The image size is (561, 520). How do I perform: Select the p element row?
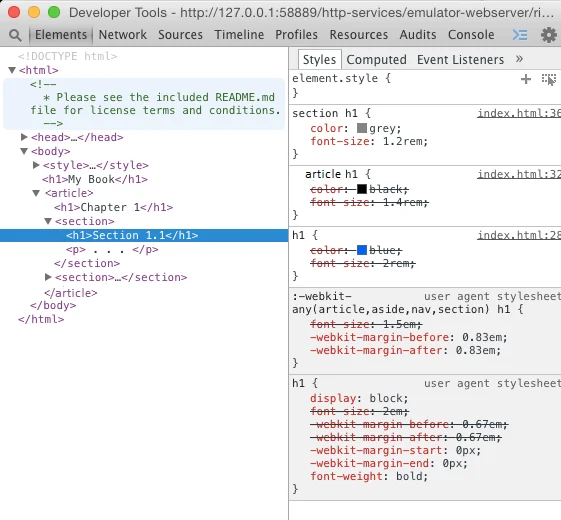(x=112, y=249)
